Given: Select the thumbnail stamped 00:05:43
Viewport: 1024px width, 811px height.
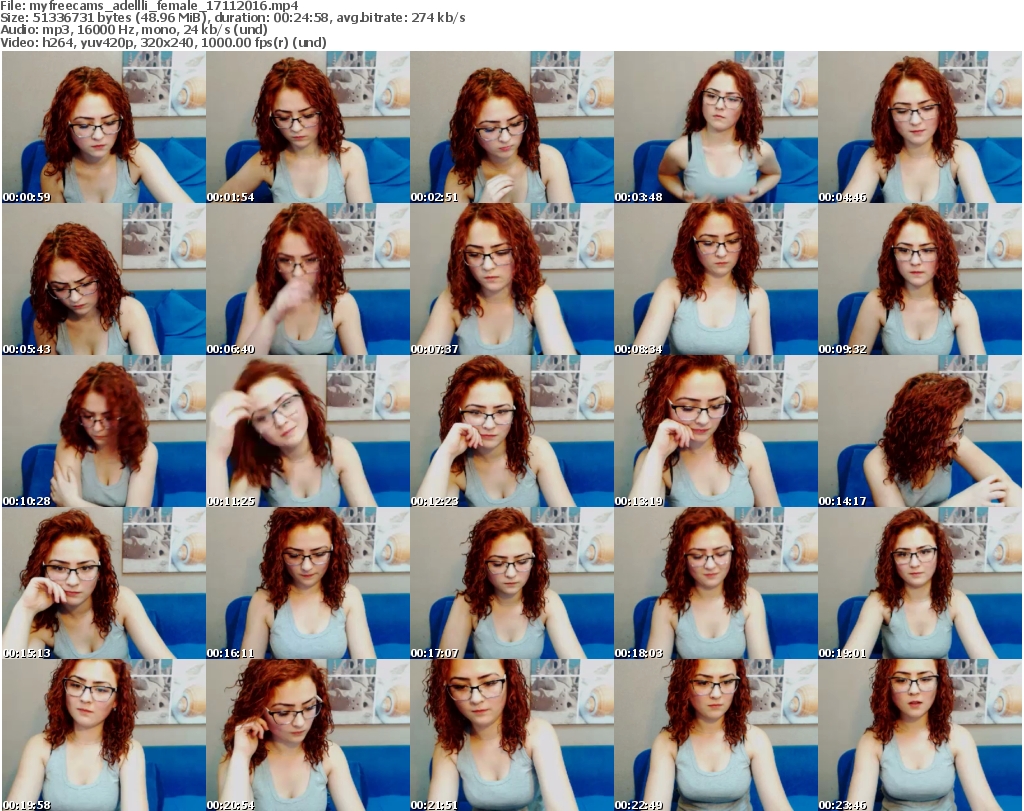Looking at the screenshot, I should [x=104, y=279].
